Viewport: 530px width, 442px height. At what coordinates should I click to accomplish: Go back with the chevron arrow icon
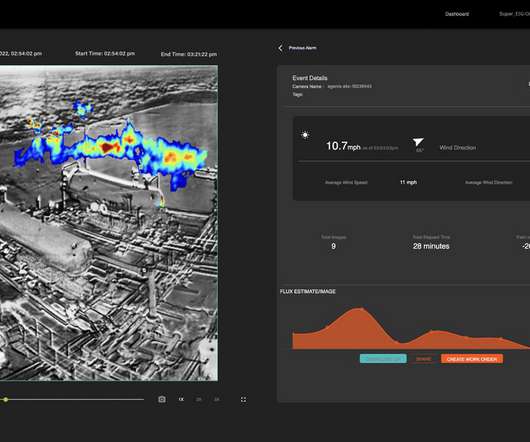tap(280, 48)
